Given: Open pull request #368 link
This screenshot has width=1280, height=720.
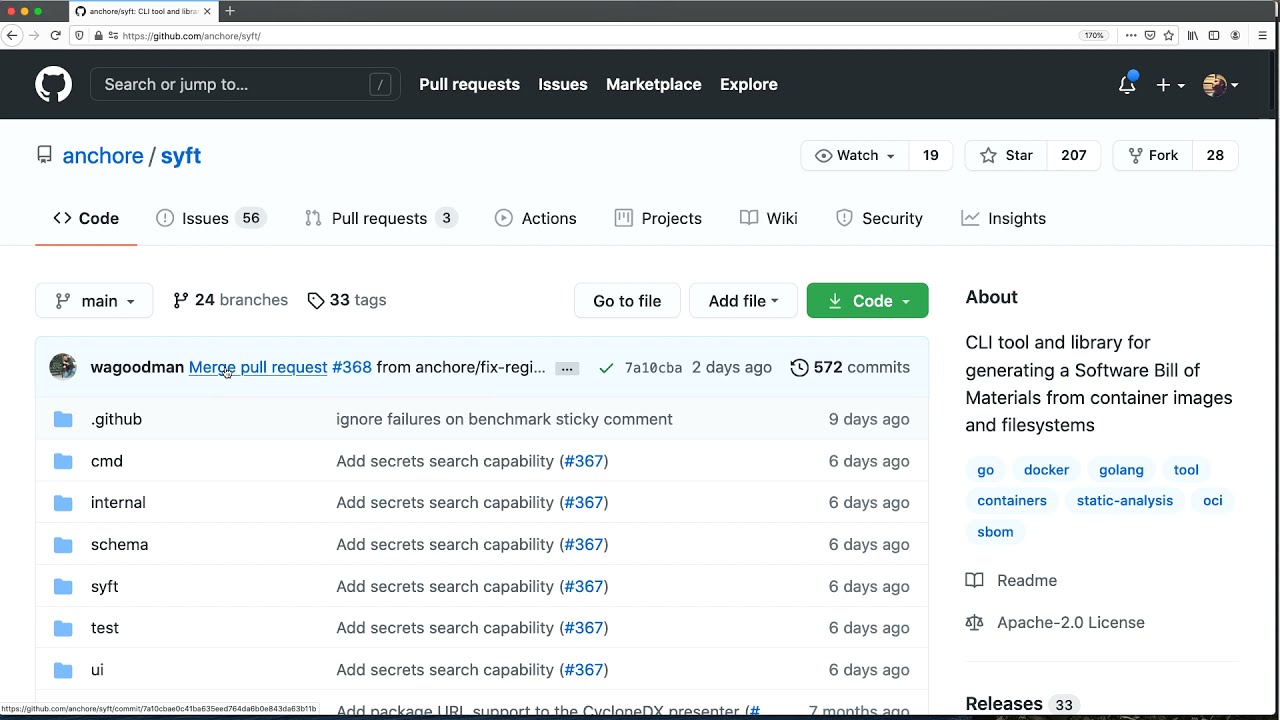Looking at the screenshot, I should [x=351, y=367].
